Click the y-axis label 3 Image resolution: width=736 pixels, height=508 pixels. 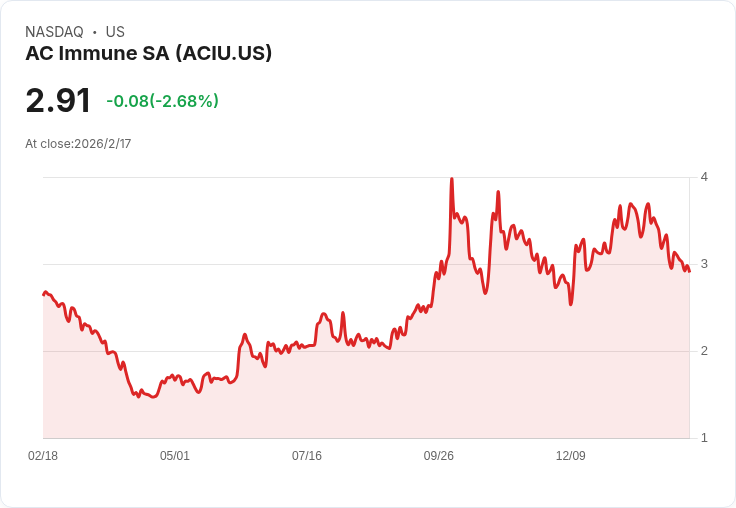704,264
